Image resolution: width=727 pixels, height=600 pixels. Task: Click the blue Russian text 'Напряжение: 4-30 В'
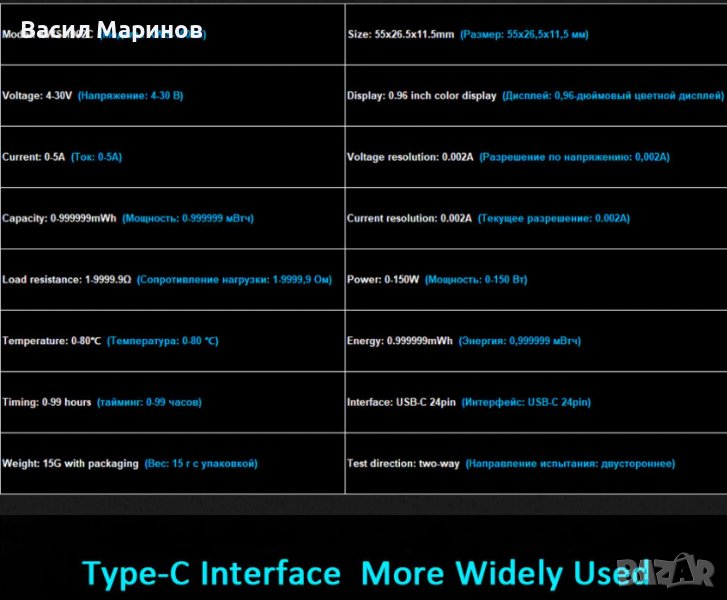[x=129, y=96]
